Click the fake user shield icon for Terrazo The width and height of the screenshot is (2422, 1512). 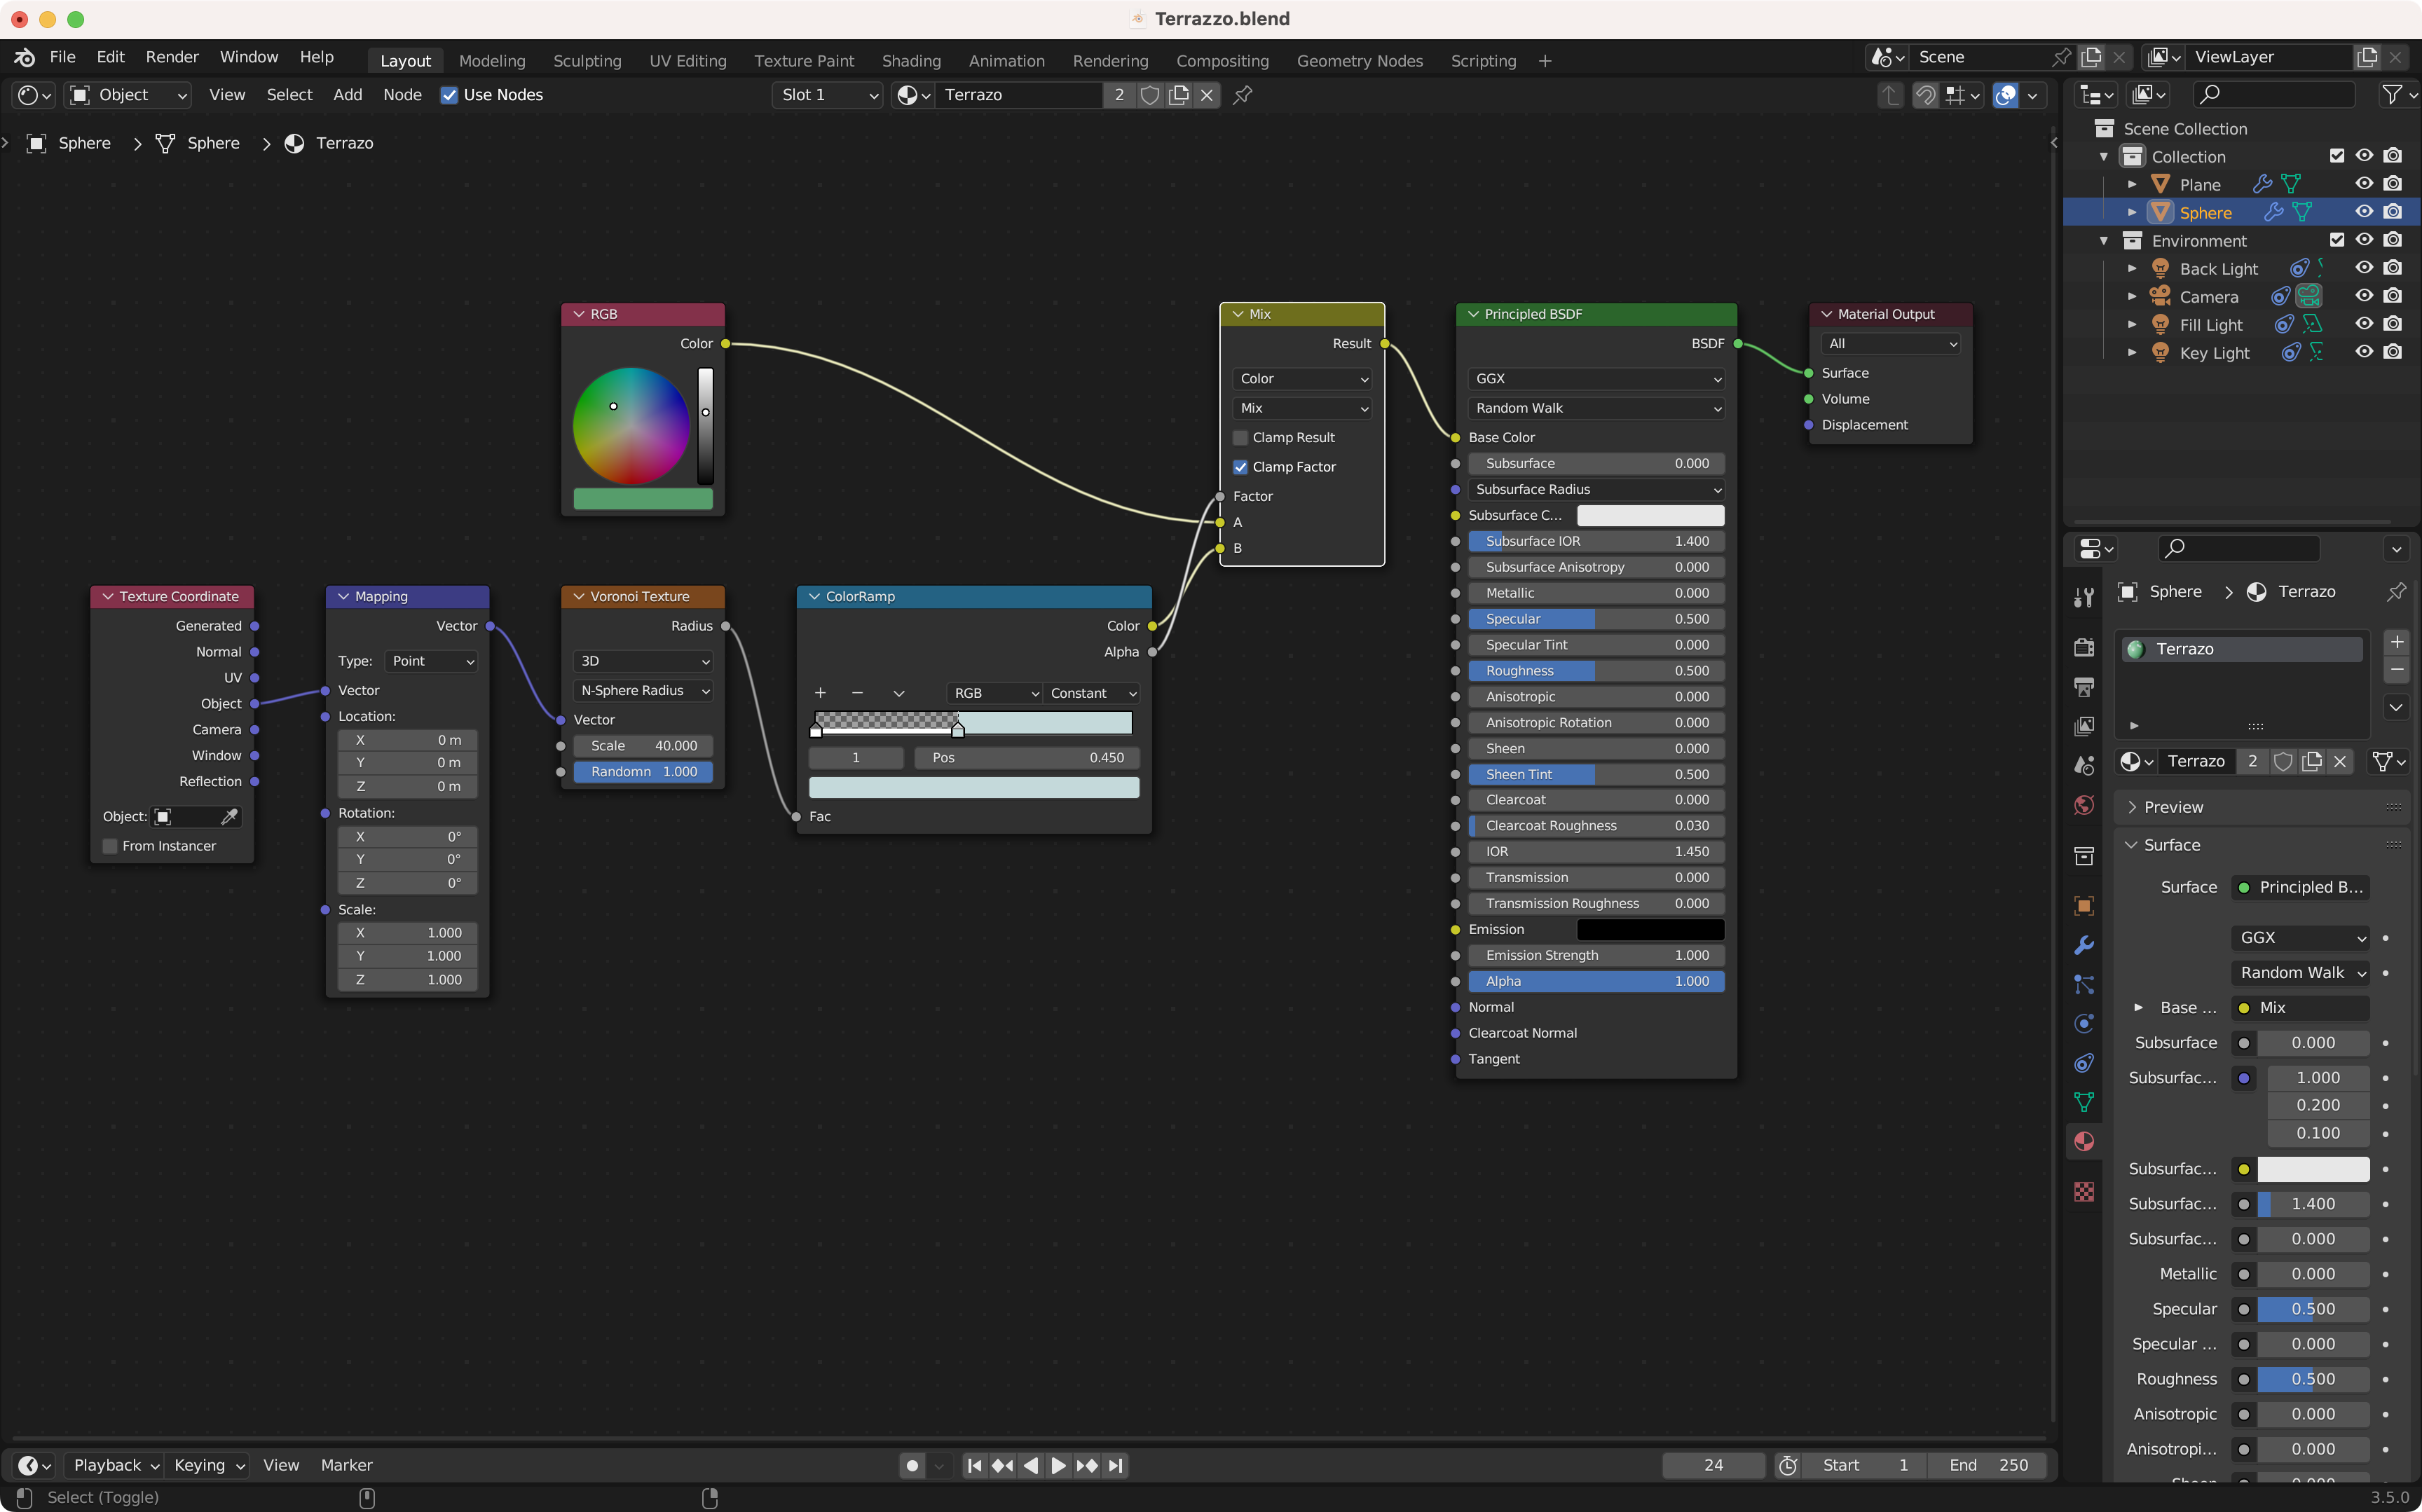pyautogui.click(x=1150, y=95)
